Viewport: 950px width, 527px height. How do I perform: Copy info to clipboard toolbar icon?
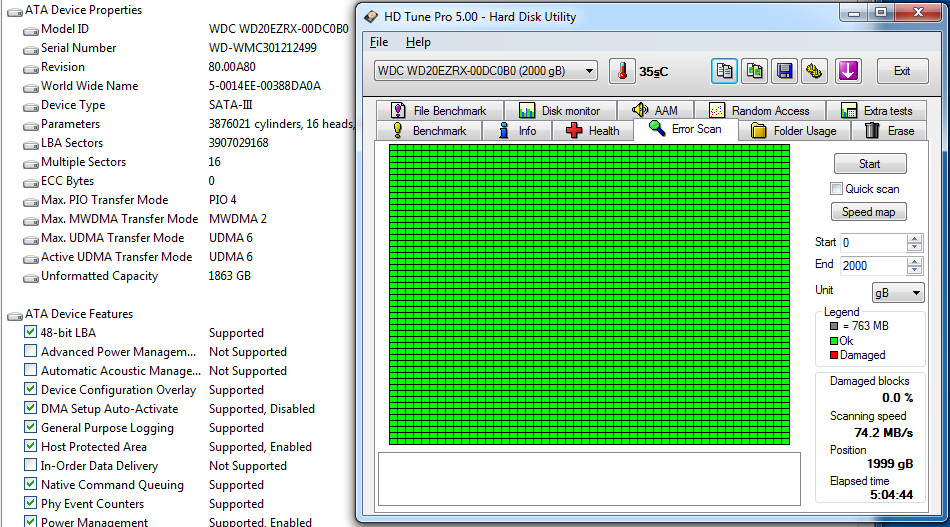724,71
